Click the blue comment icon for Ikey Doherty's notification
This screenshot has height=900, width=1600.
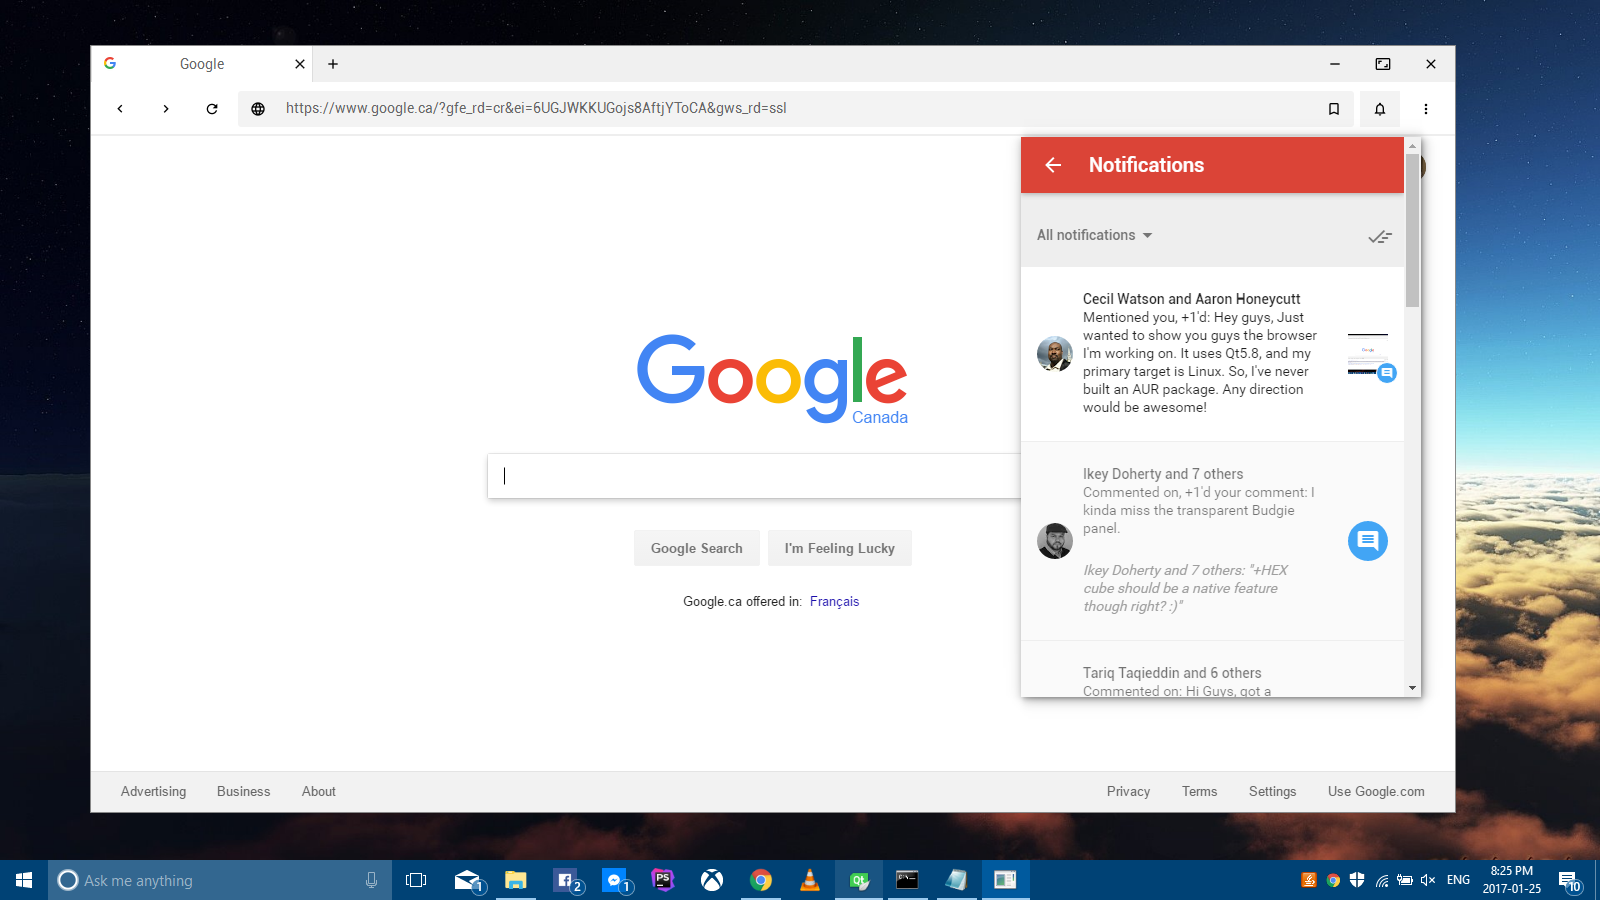[x=1368, y=541]
